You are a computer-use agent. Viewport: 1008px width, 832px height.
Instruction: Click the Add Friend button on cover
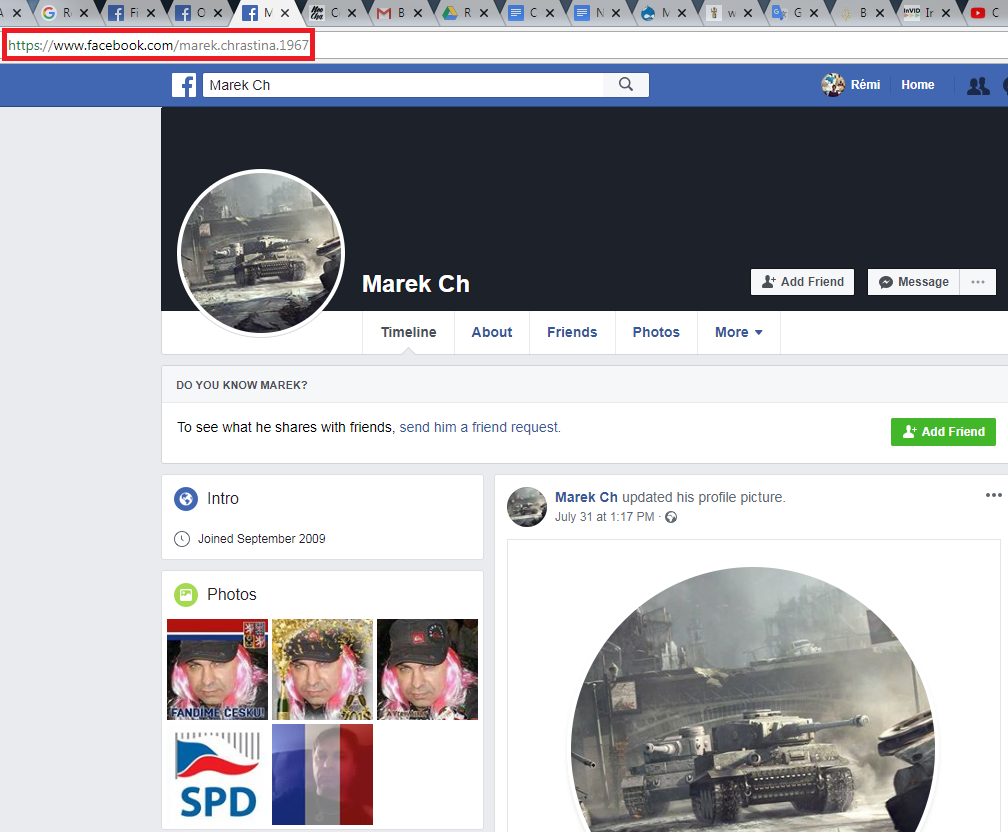coord(802,282)
